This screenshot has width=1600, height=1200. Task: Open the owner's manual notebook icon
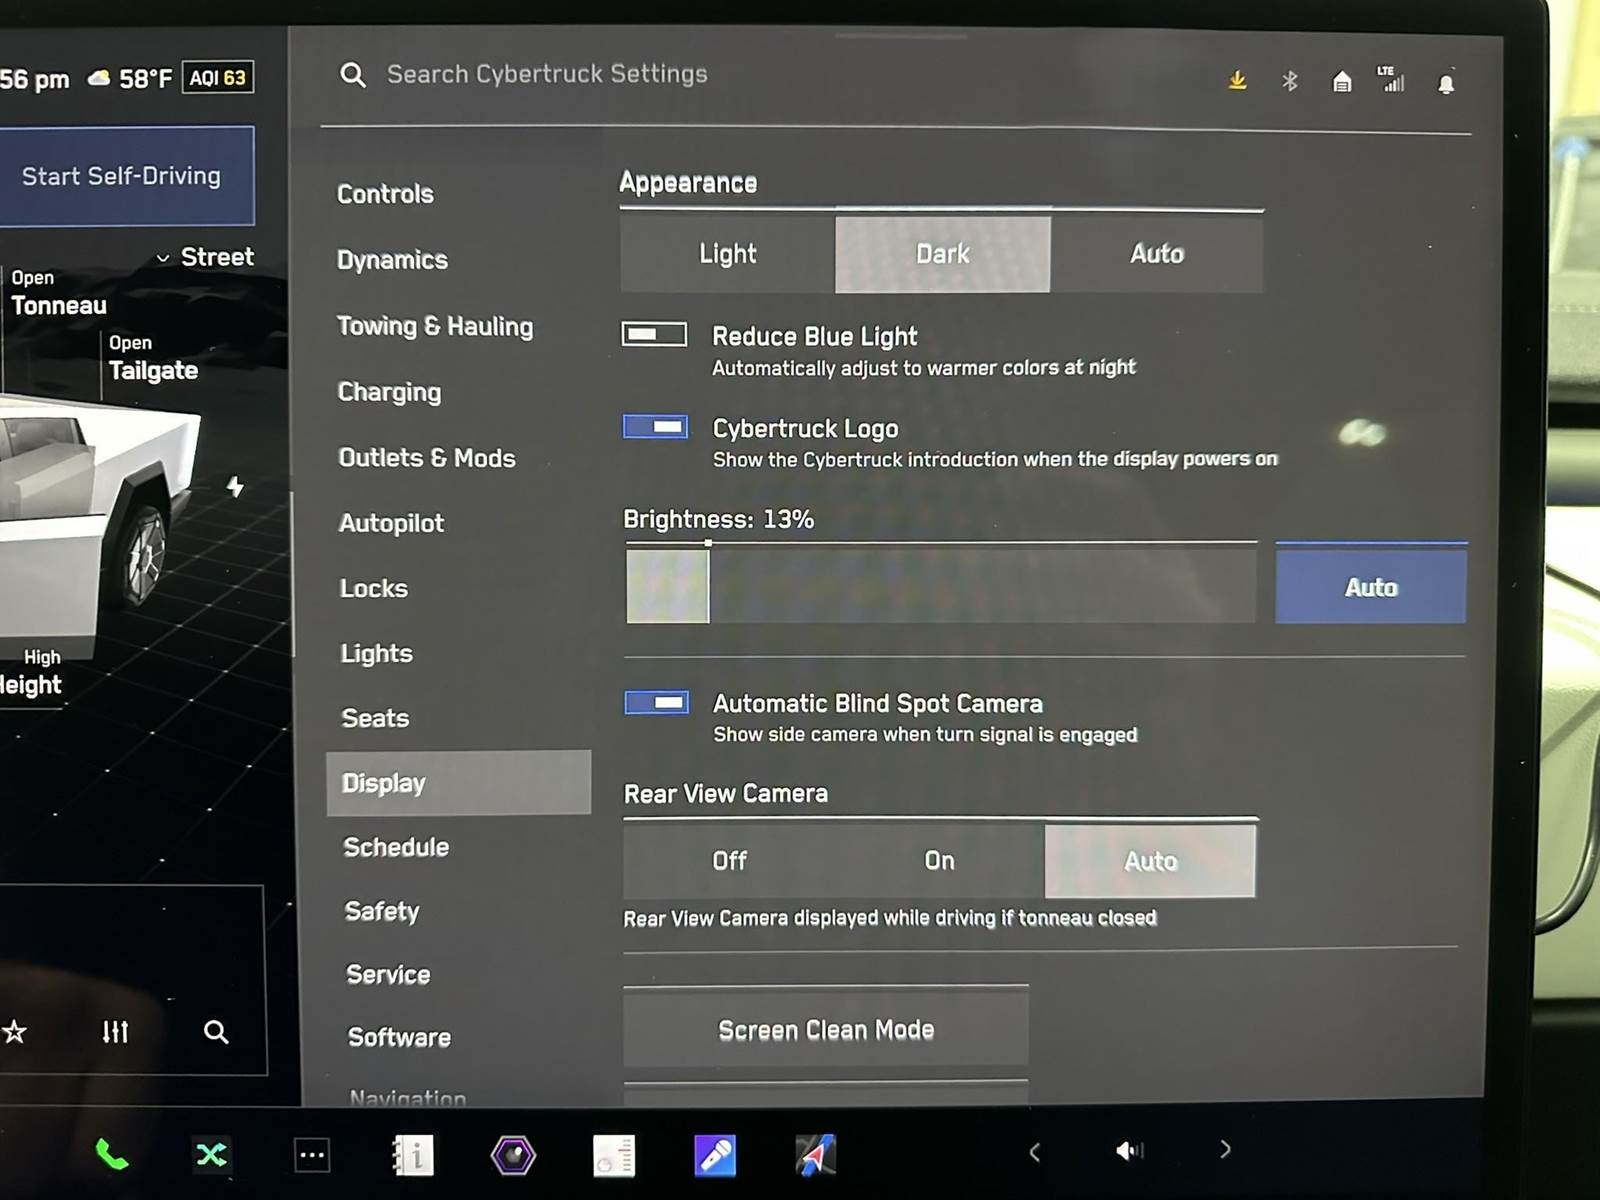[412, 1155]
